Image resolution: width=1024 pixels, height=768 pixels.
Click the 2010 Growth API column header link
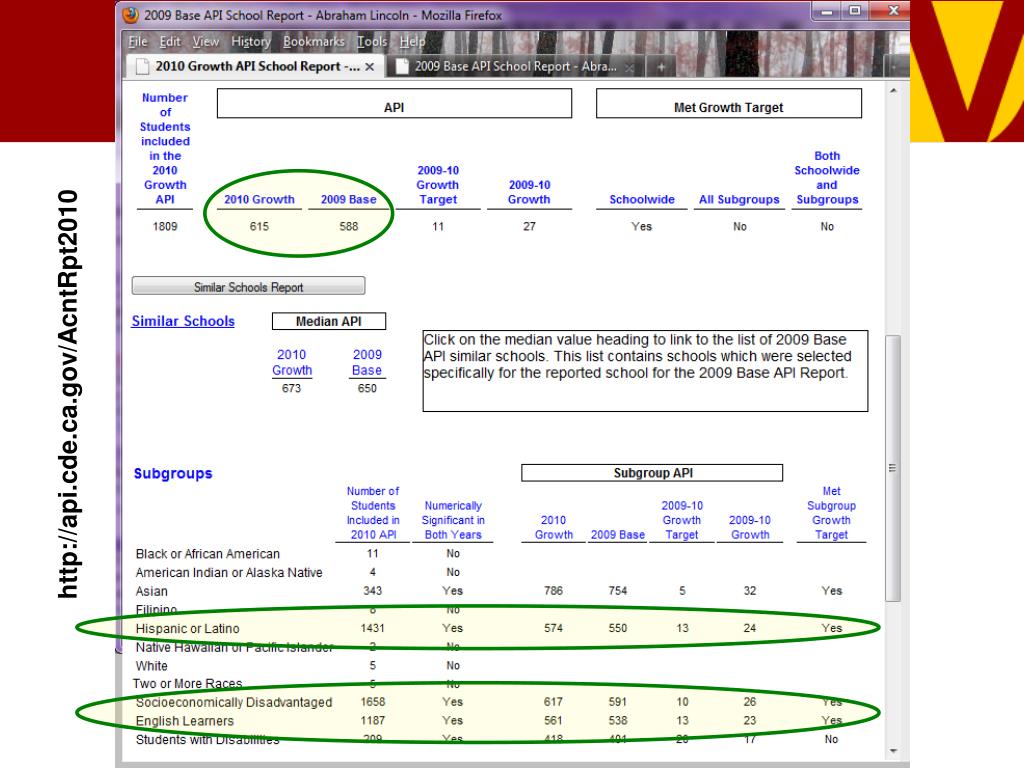[259, 200]
